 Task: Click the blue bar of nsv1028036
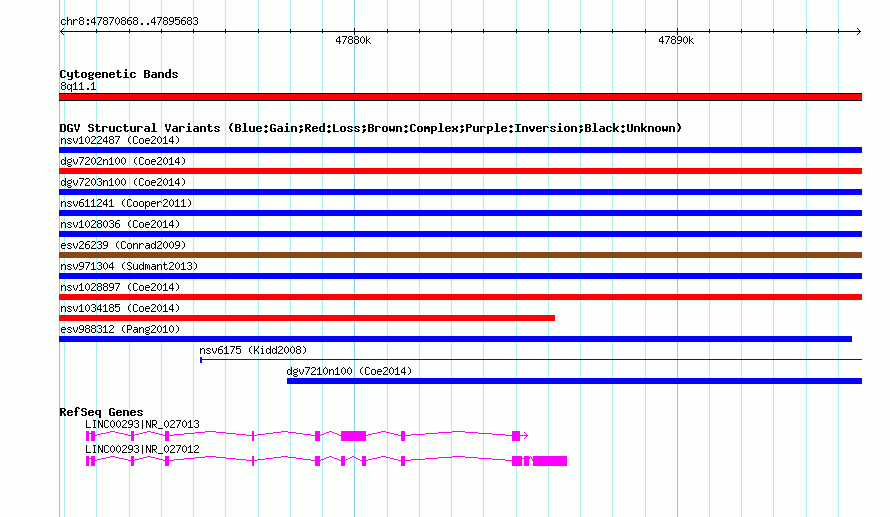click(x=460, y=234)
